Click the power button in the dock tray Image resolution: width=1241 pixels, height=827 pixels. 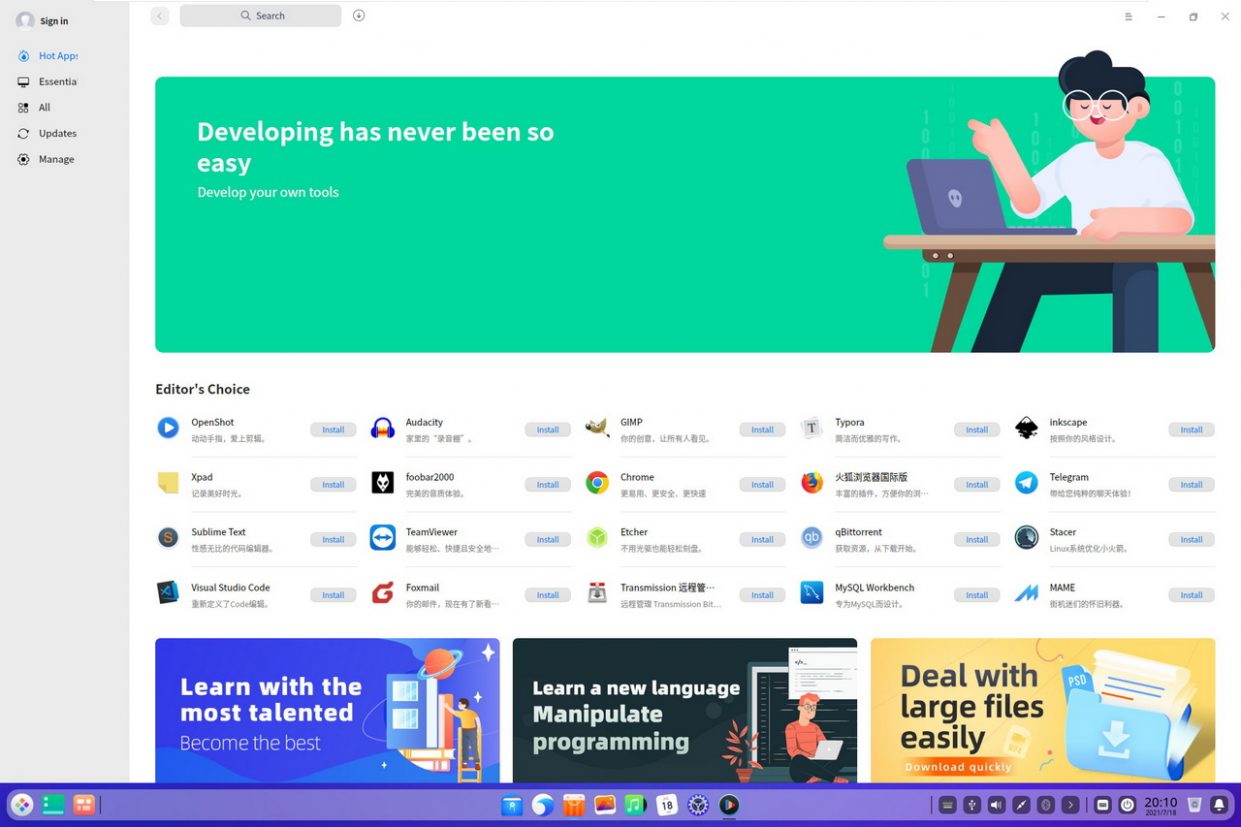pyautogui.click(x=1127, y=804)
